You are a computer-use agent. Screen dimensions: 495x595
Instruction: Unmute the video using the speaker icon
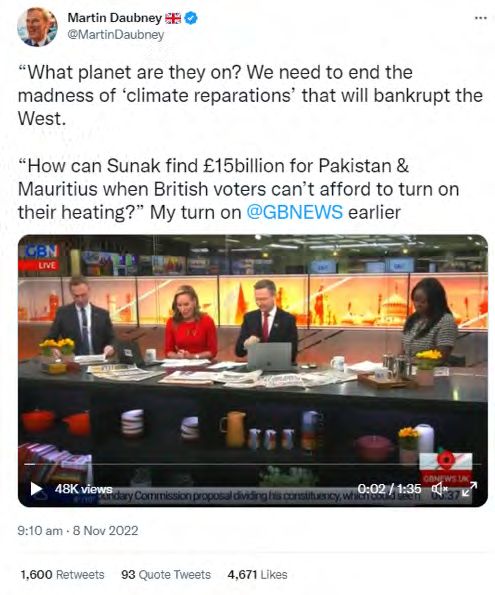click(x=440, y=489)
